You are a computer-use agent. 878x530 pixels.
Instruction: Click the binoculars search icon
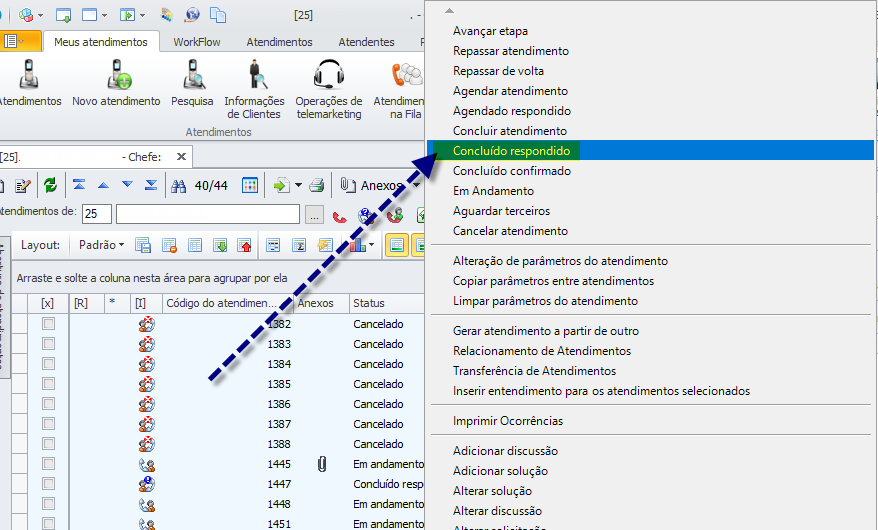click(179, 186)
